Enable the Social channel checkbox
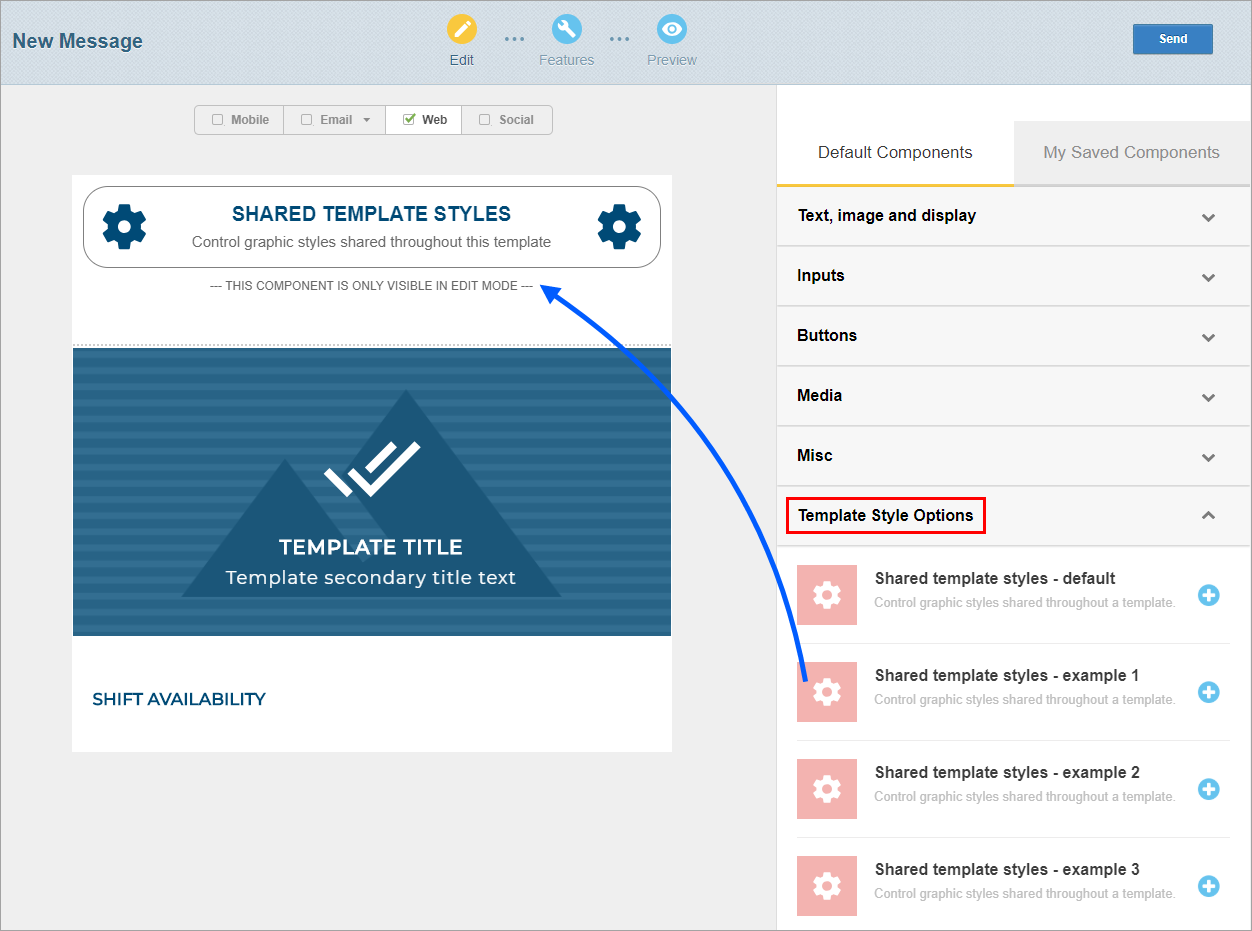 485,120
